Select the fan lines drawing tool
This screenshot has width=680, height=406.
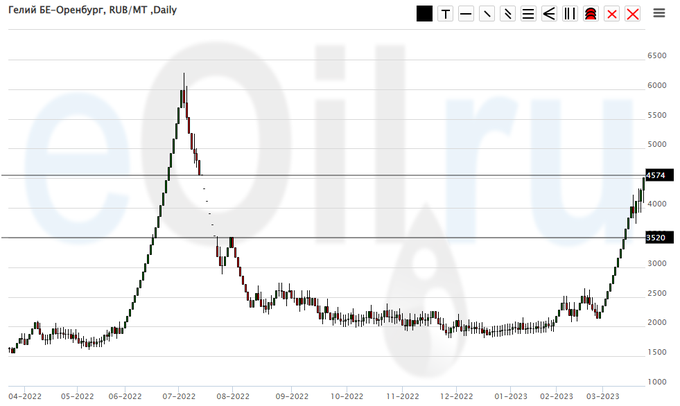coord(549,14)
